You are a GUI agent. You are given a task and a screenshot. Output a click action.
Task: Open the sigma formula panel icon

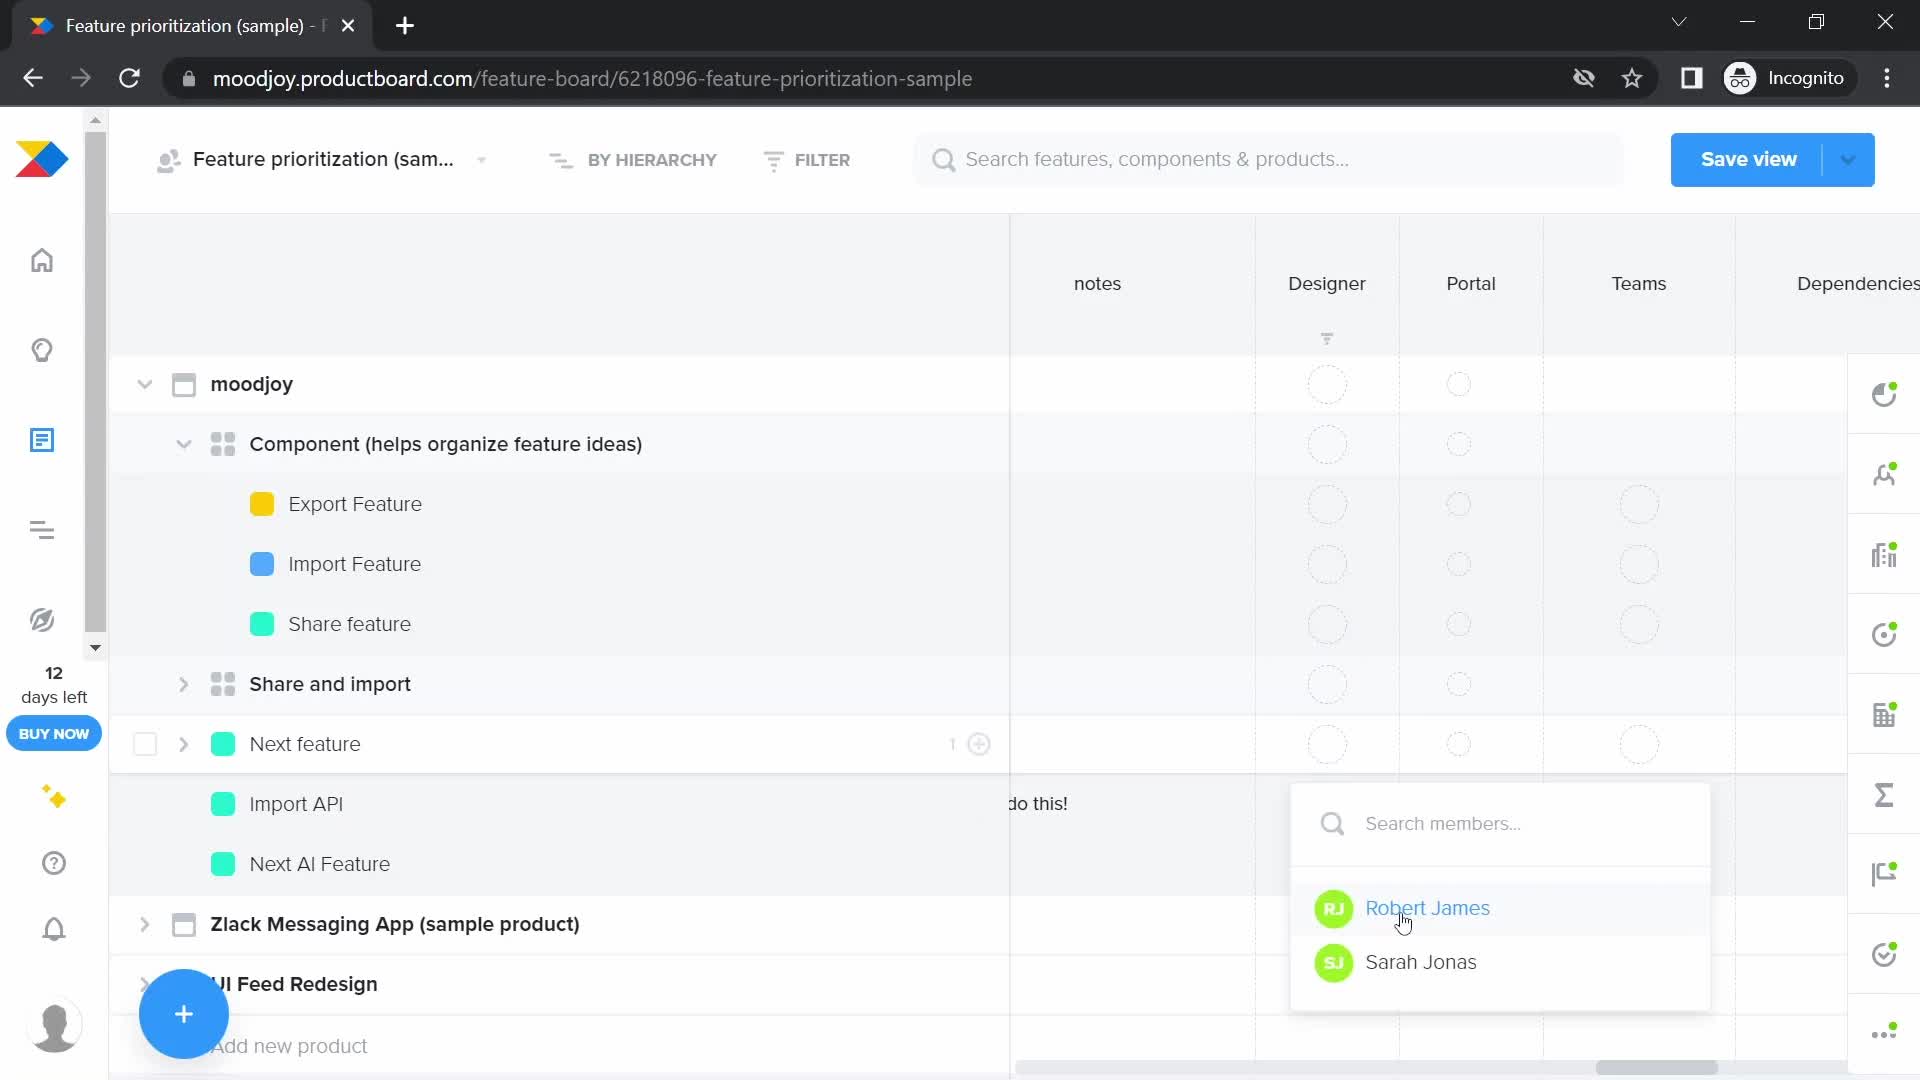pyautogui.click(x=1884, y=794)
